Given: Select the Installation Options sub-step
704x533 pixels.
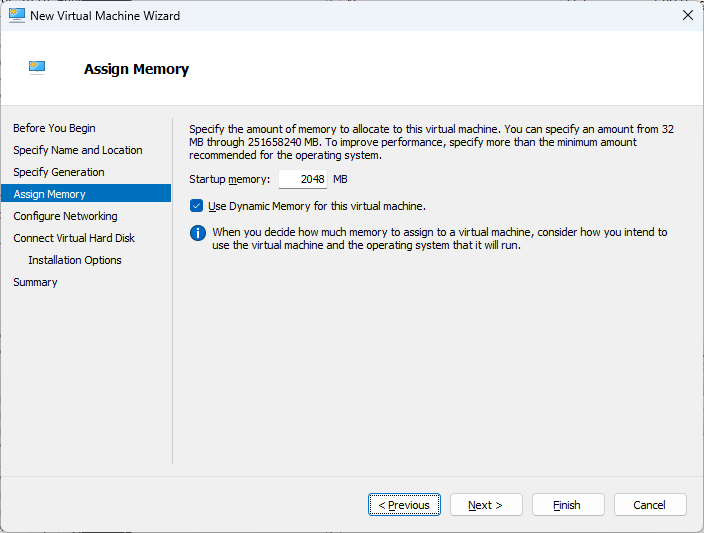Looking at the screenshot, I should (x=75, y=260).
